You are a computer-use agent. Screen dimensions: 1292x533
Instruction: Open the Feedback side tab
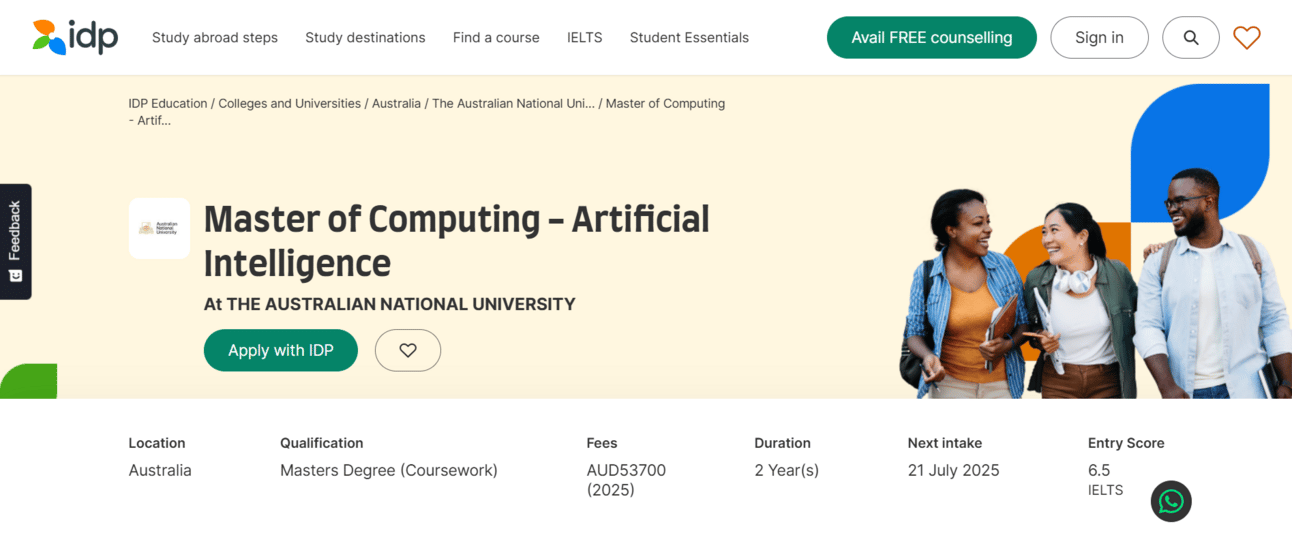click(15, 241)
